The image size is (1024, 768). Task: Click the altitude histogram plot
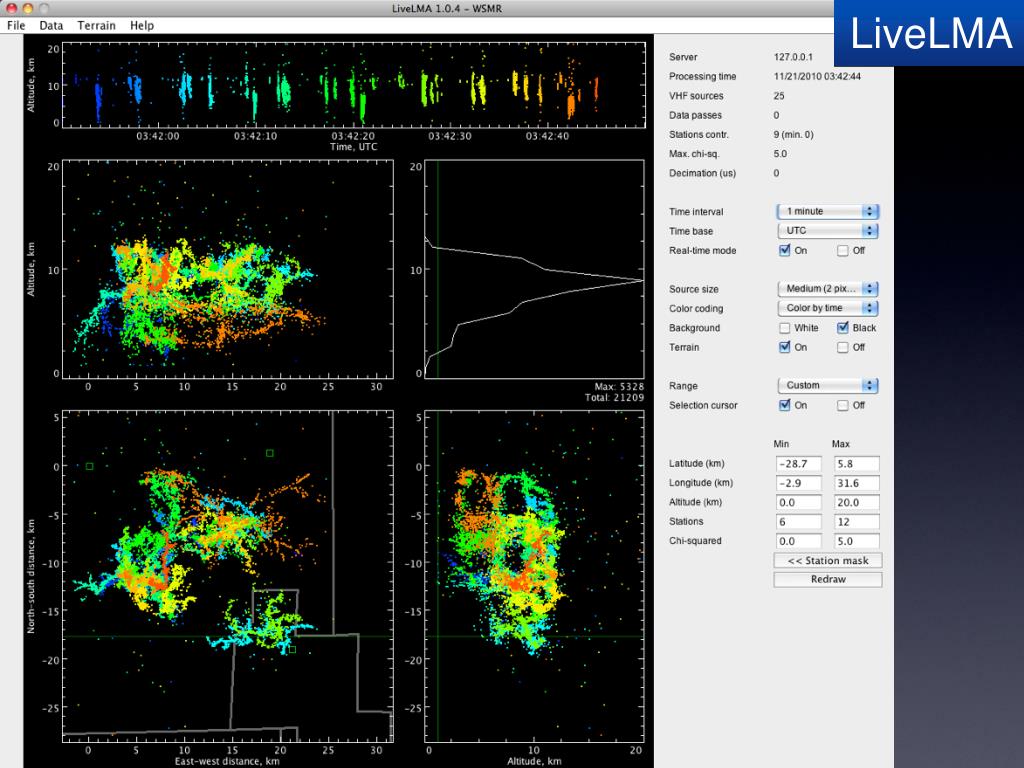[534, 269]
